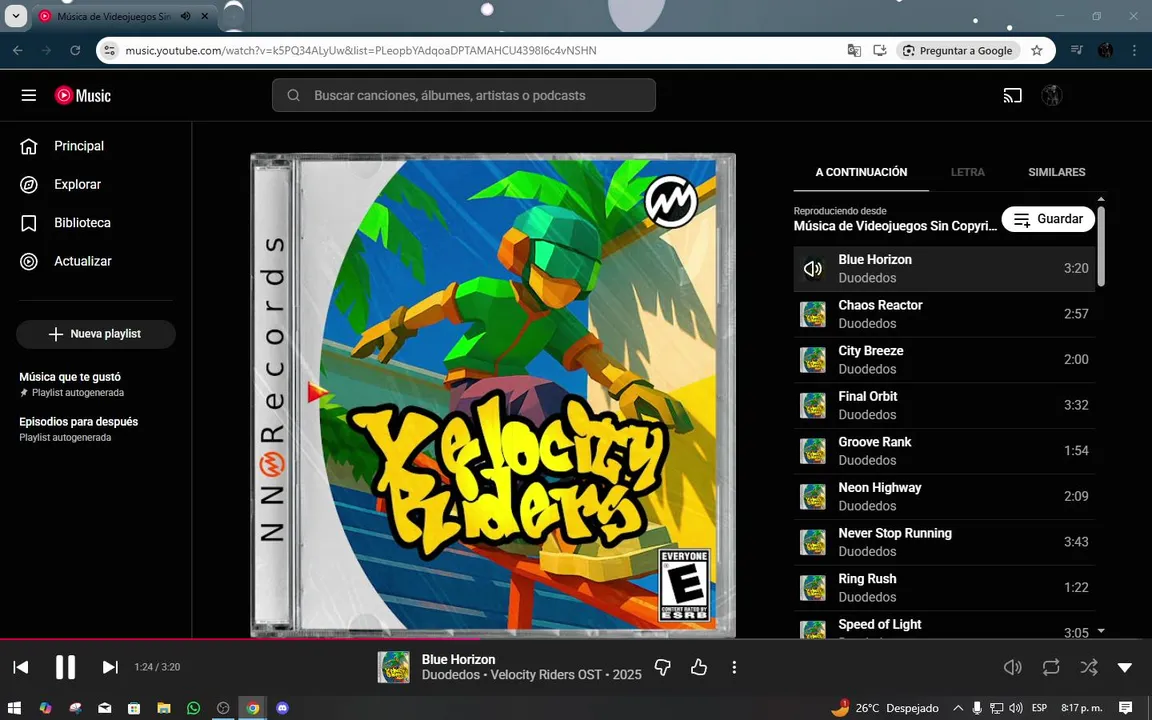Collapse the player page with arrow
1152x720 pixels.
pos(1125,667)
